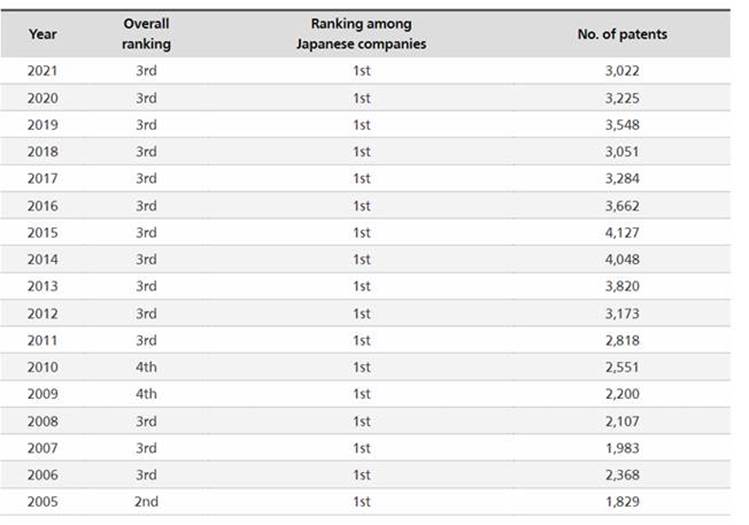
Task: Select the 2021 year cell
Action: click(43, 71)
